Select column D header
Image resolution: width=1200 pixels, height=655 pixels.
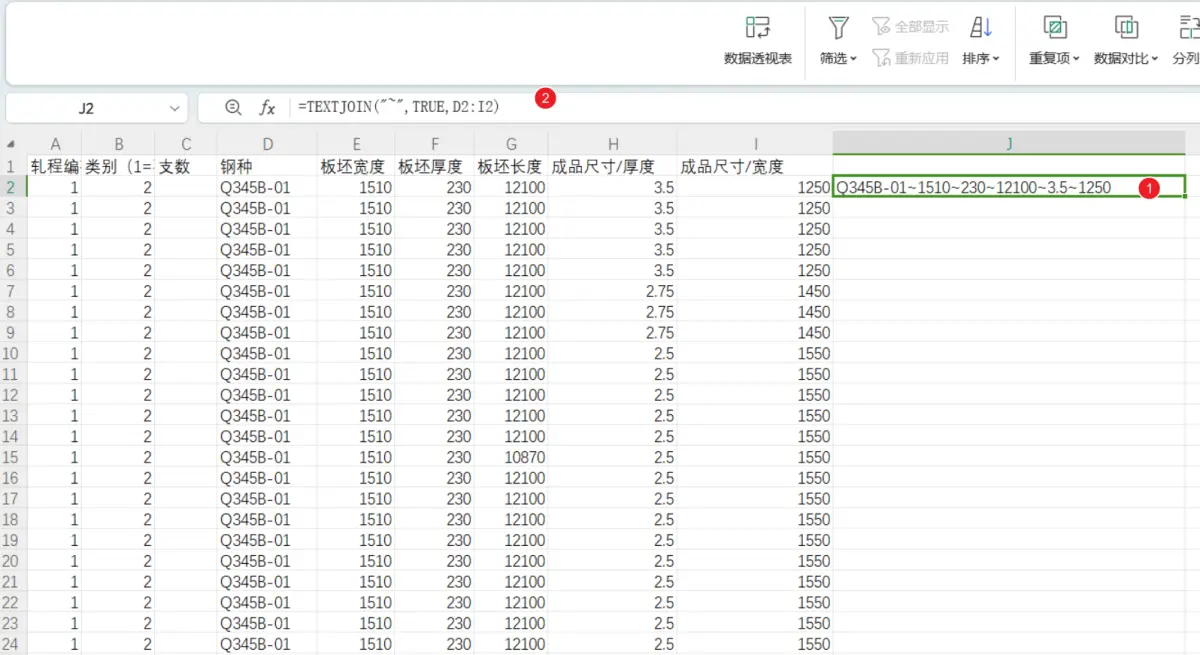[266, 144]
